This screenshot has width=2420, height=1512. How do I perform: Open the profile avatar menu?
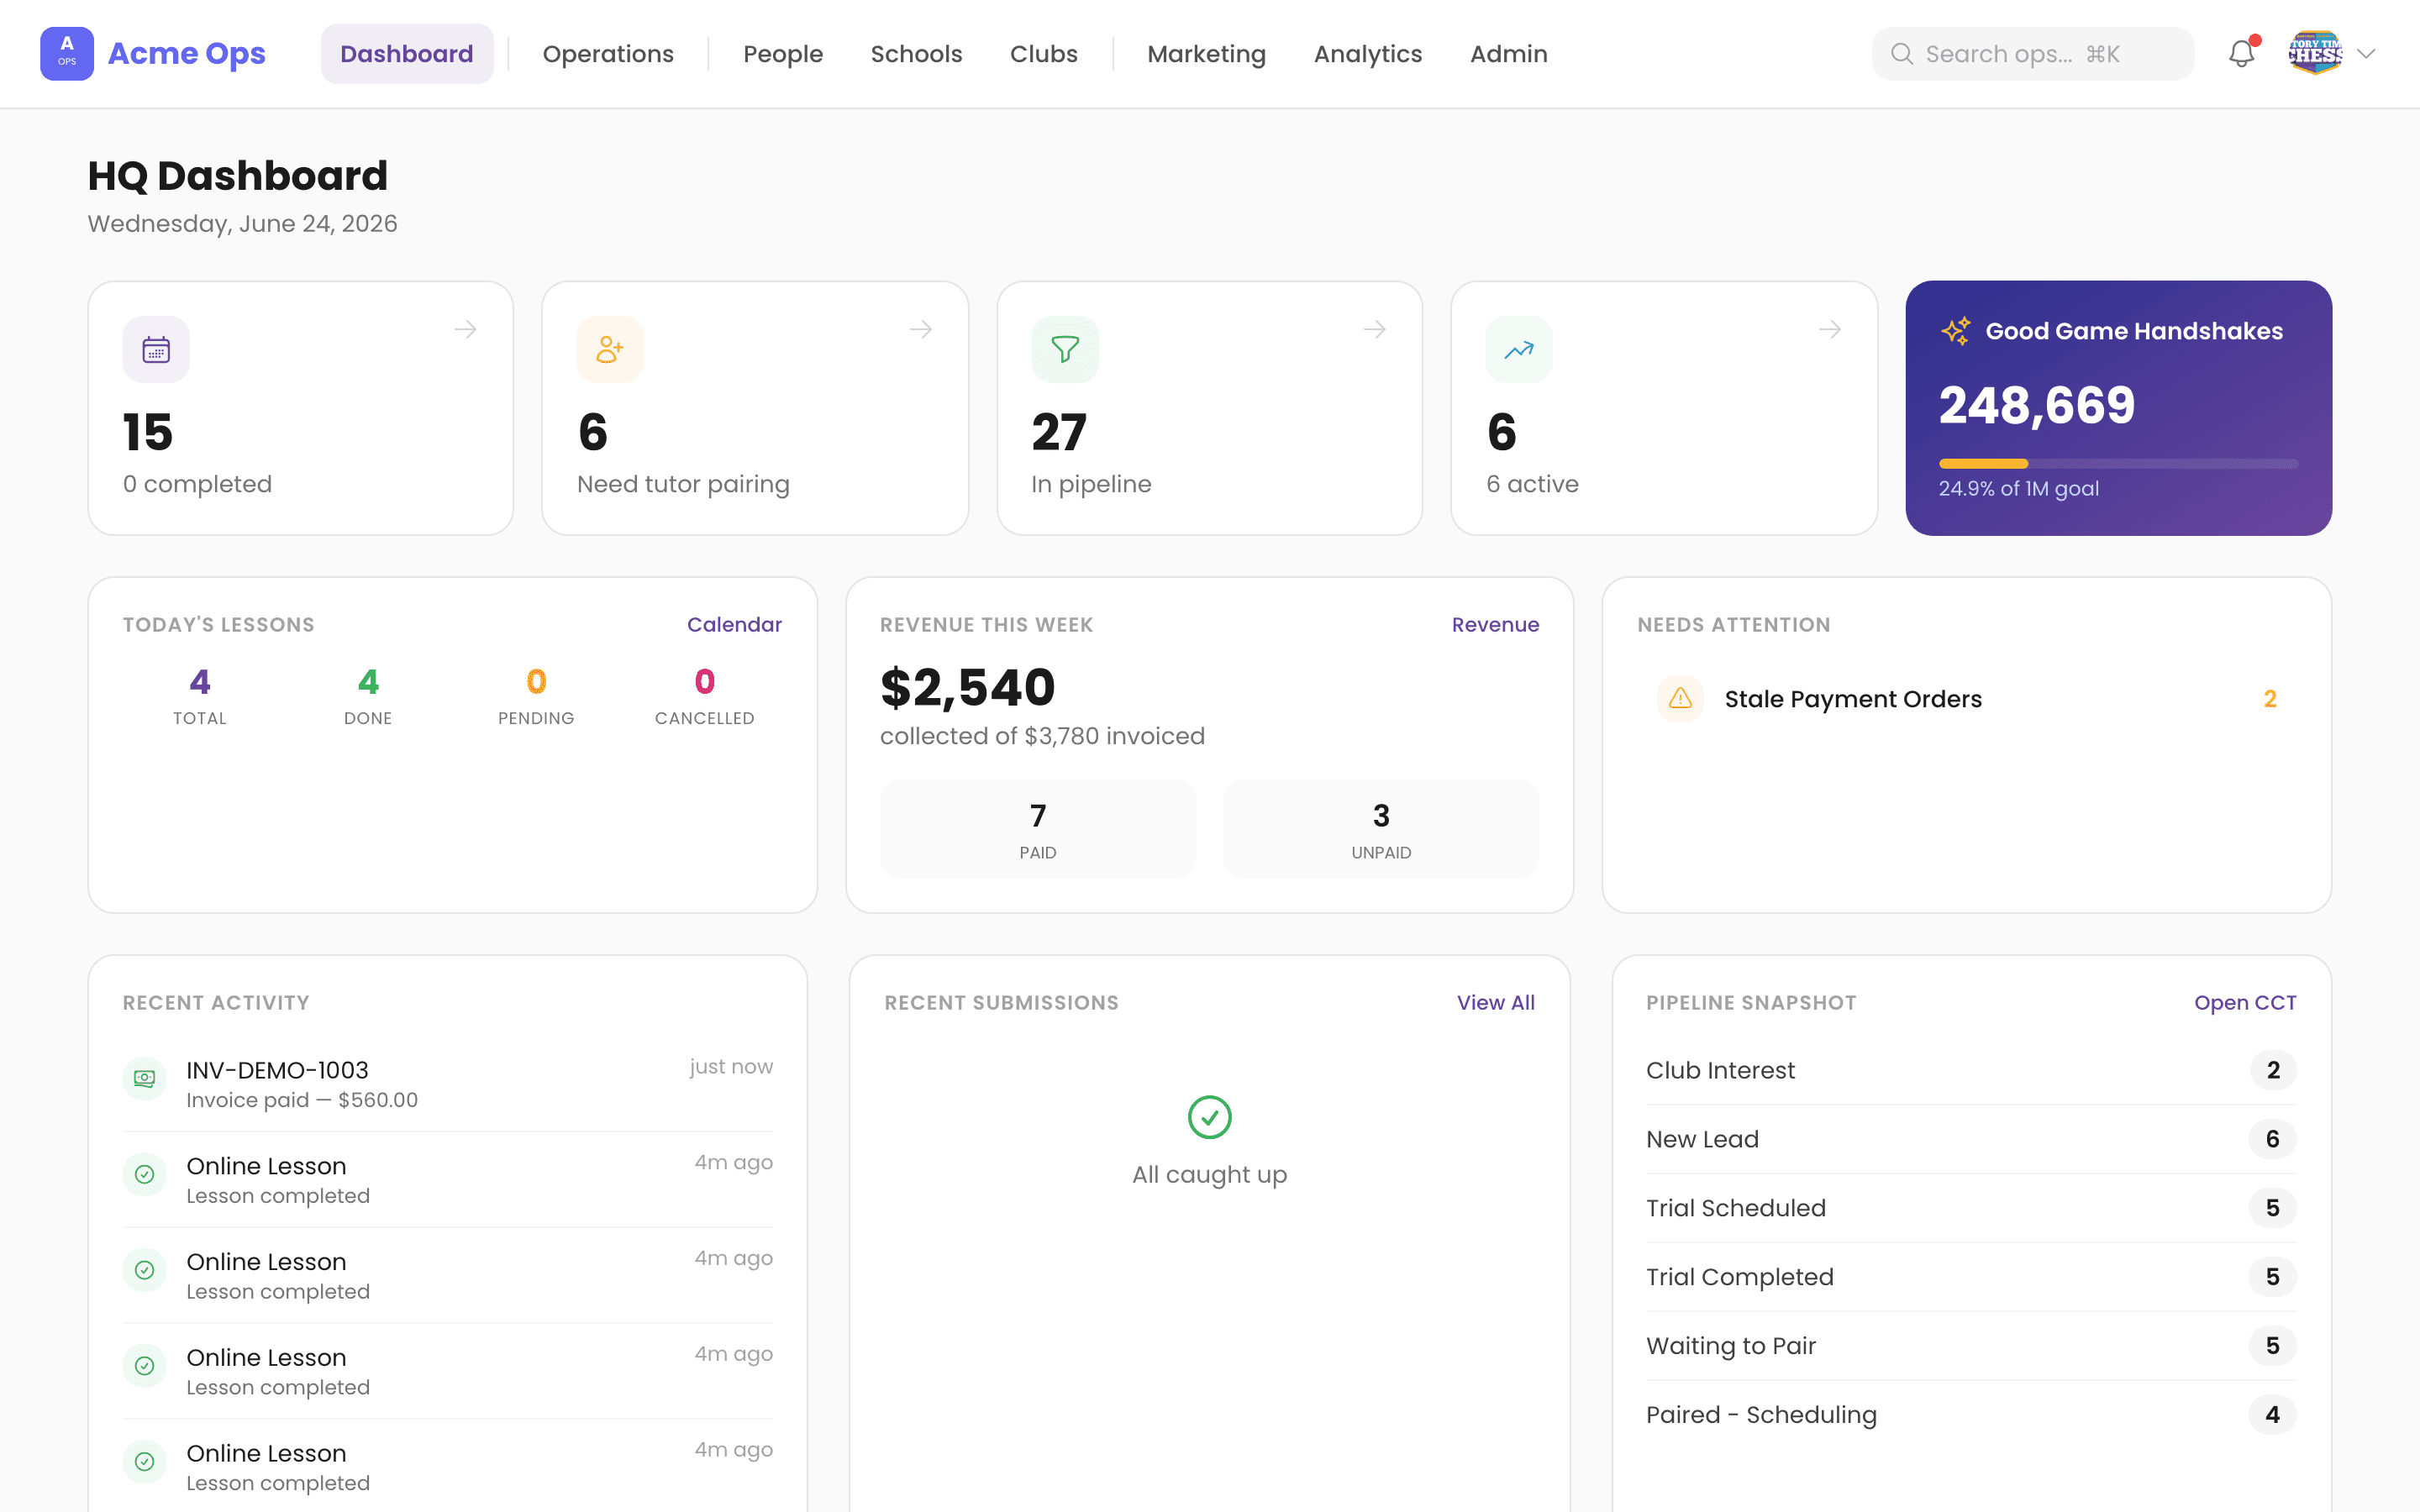tap(2316, 54)
